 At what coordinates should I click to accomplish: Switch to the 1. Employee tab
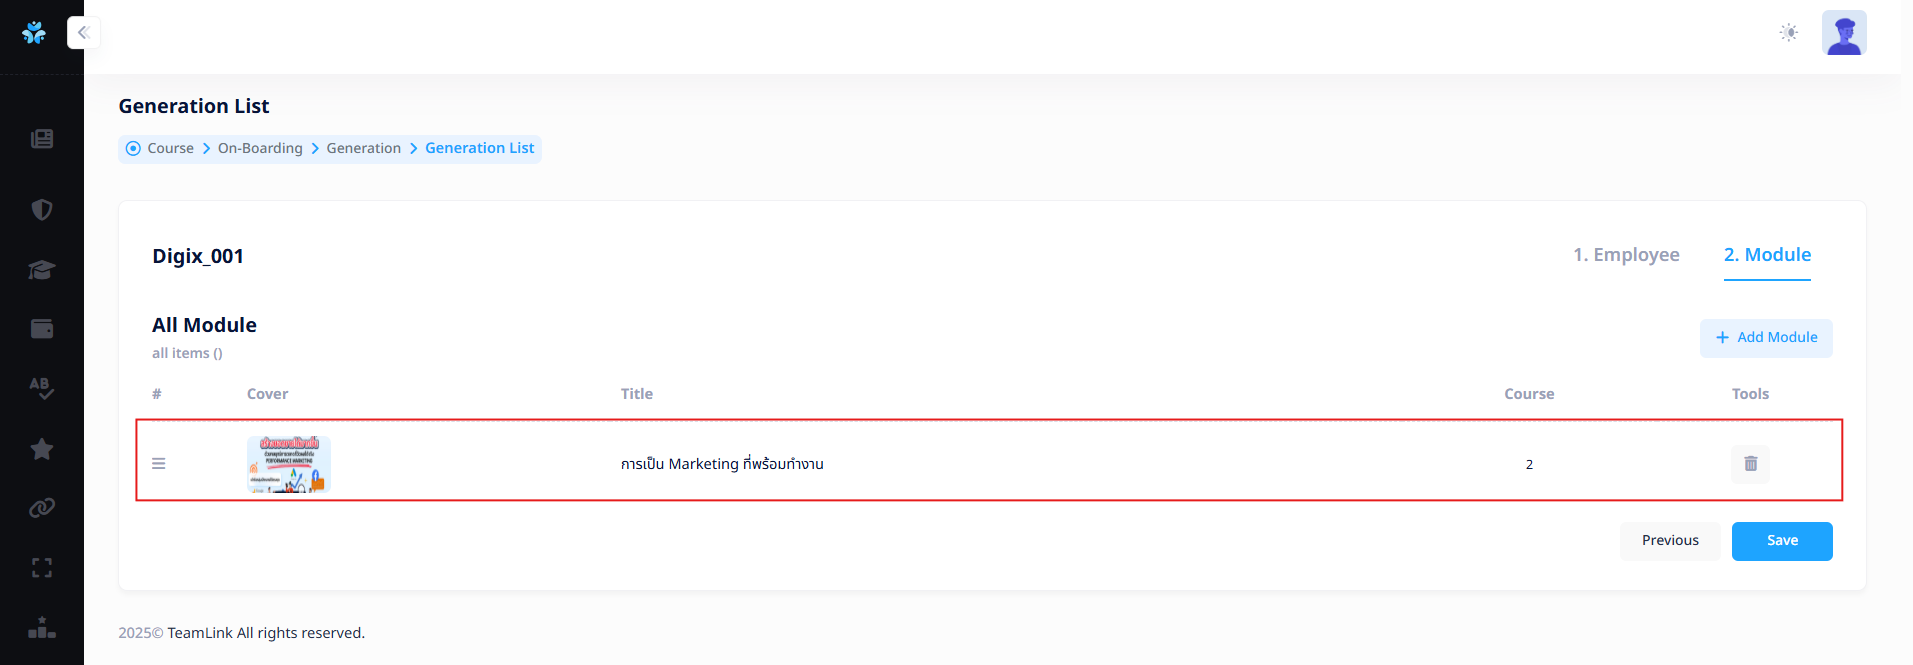1626,255
